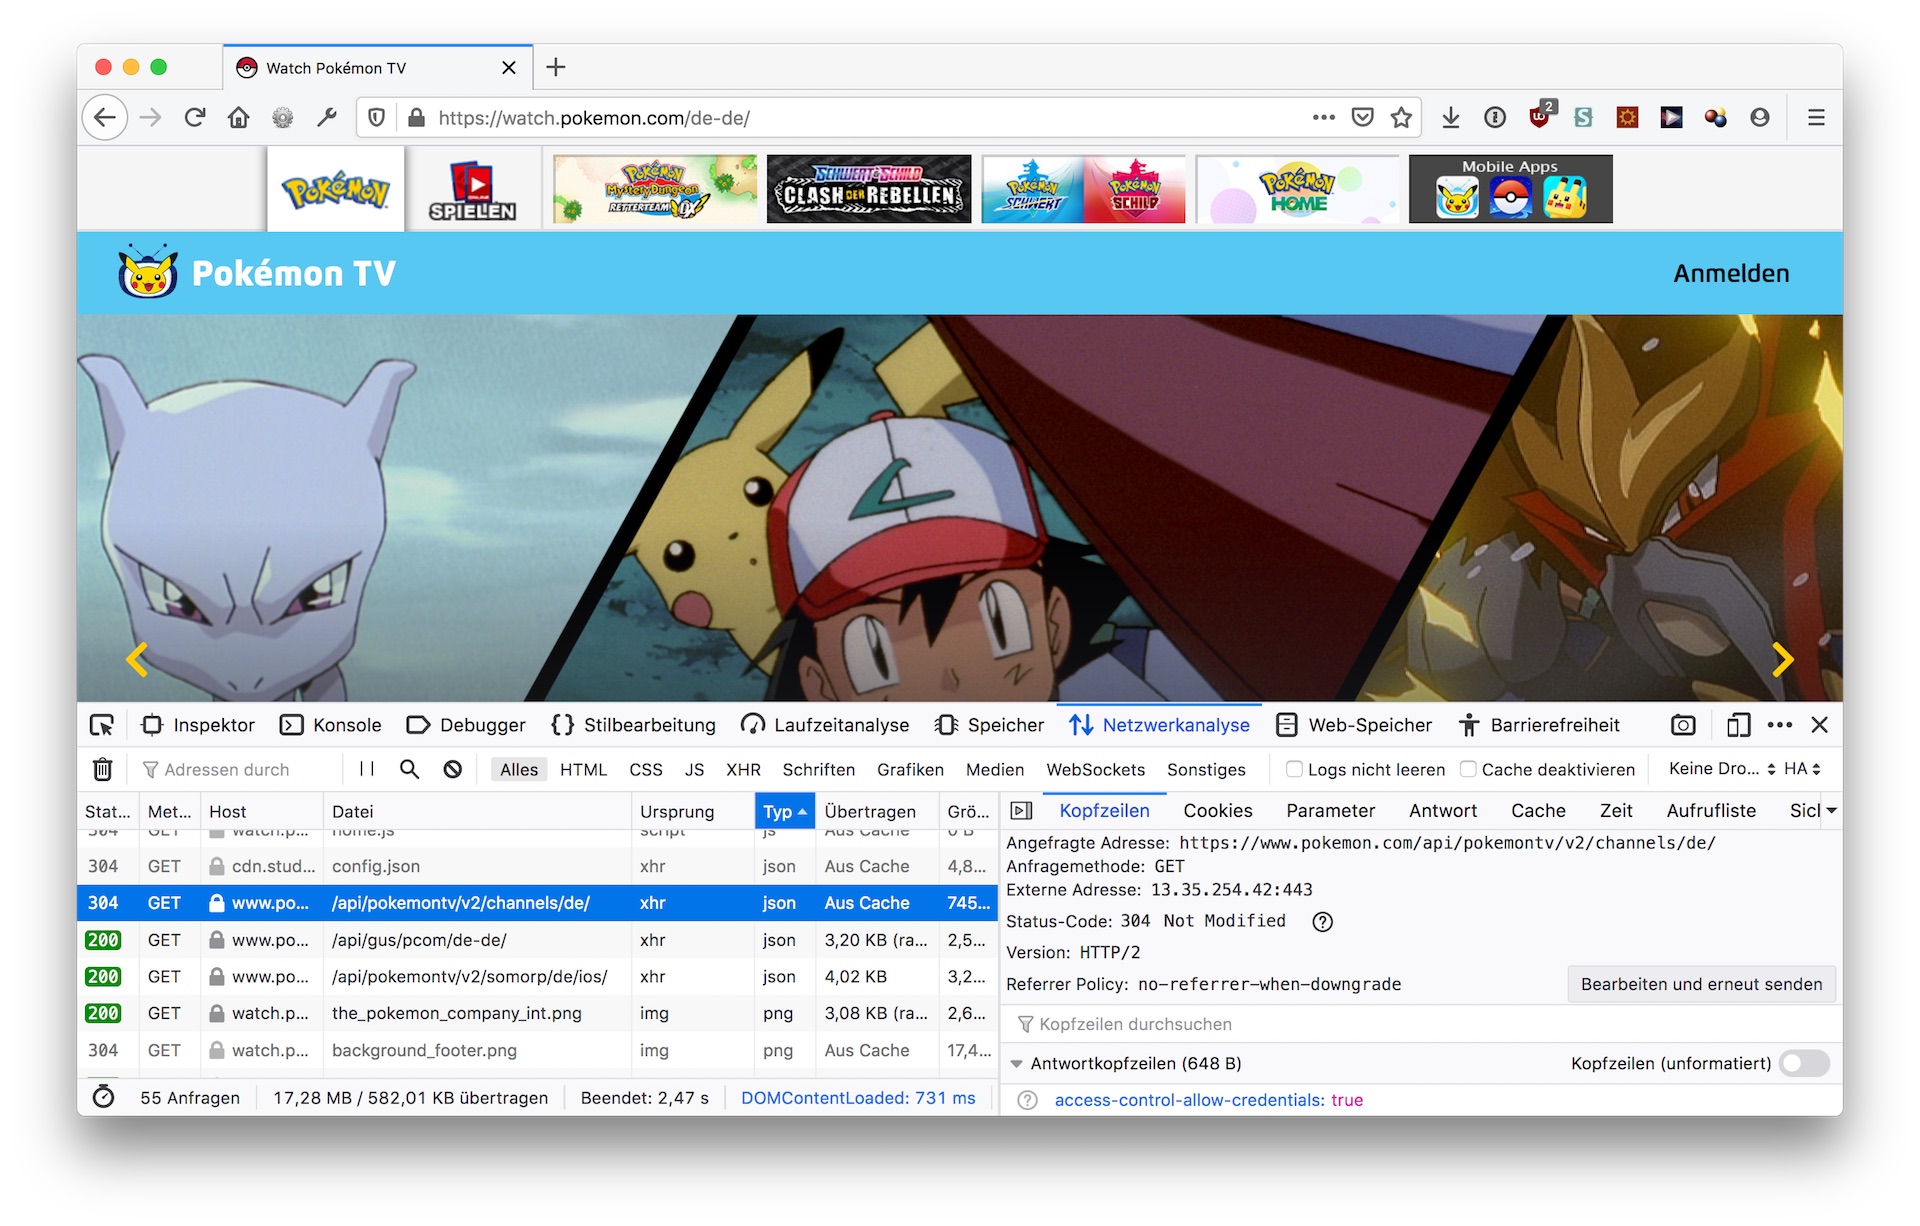Open the page actions three-dot menu in address bar

[1324, 117]
